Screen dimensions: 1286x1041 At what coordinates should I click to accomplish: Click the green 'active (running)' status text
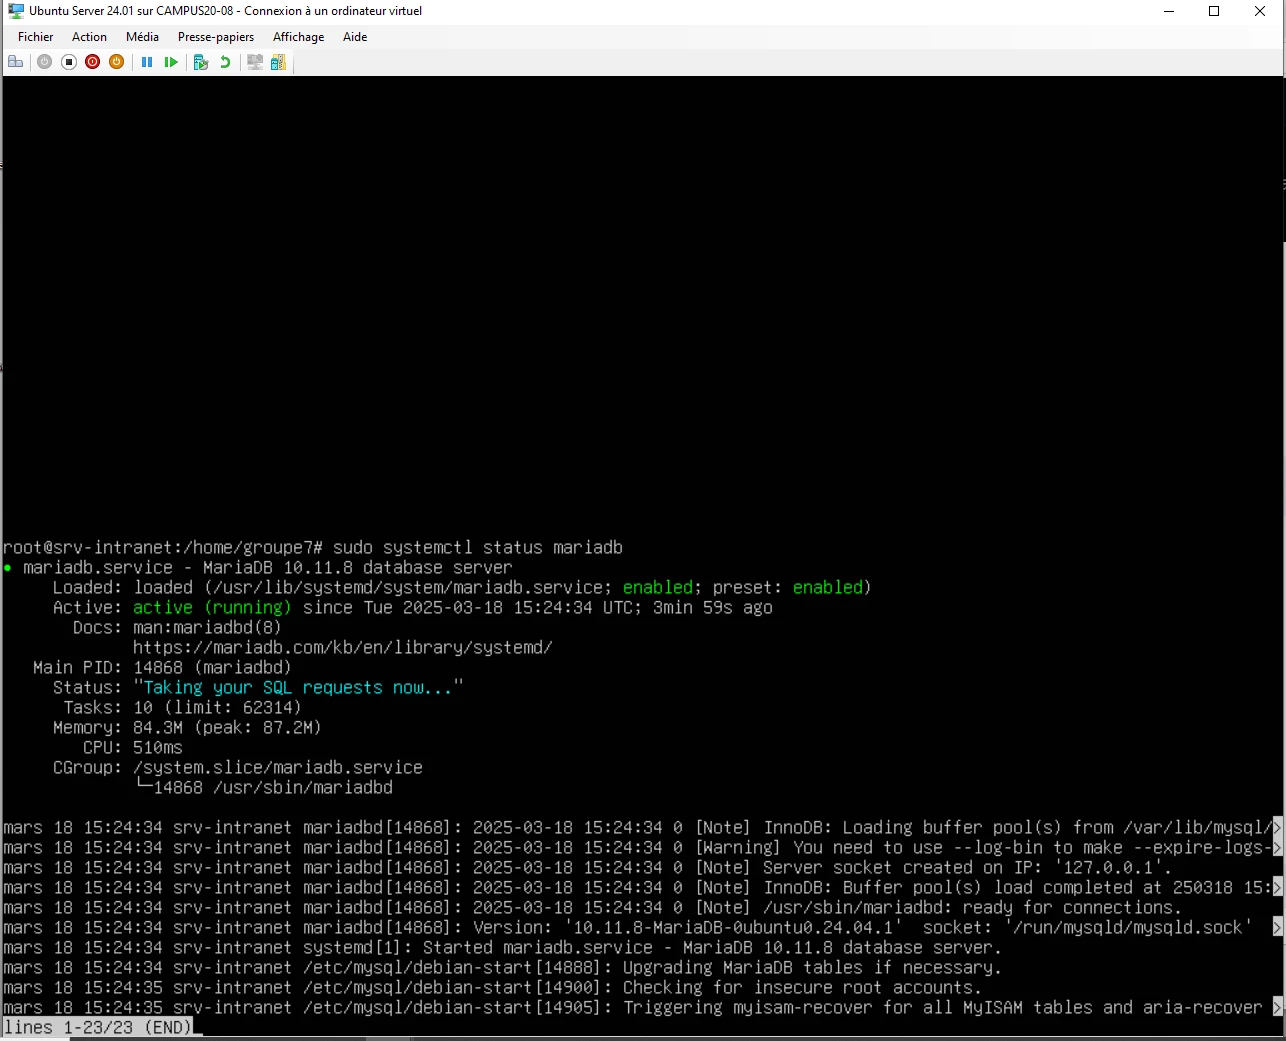[212, 607]
